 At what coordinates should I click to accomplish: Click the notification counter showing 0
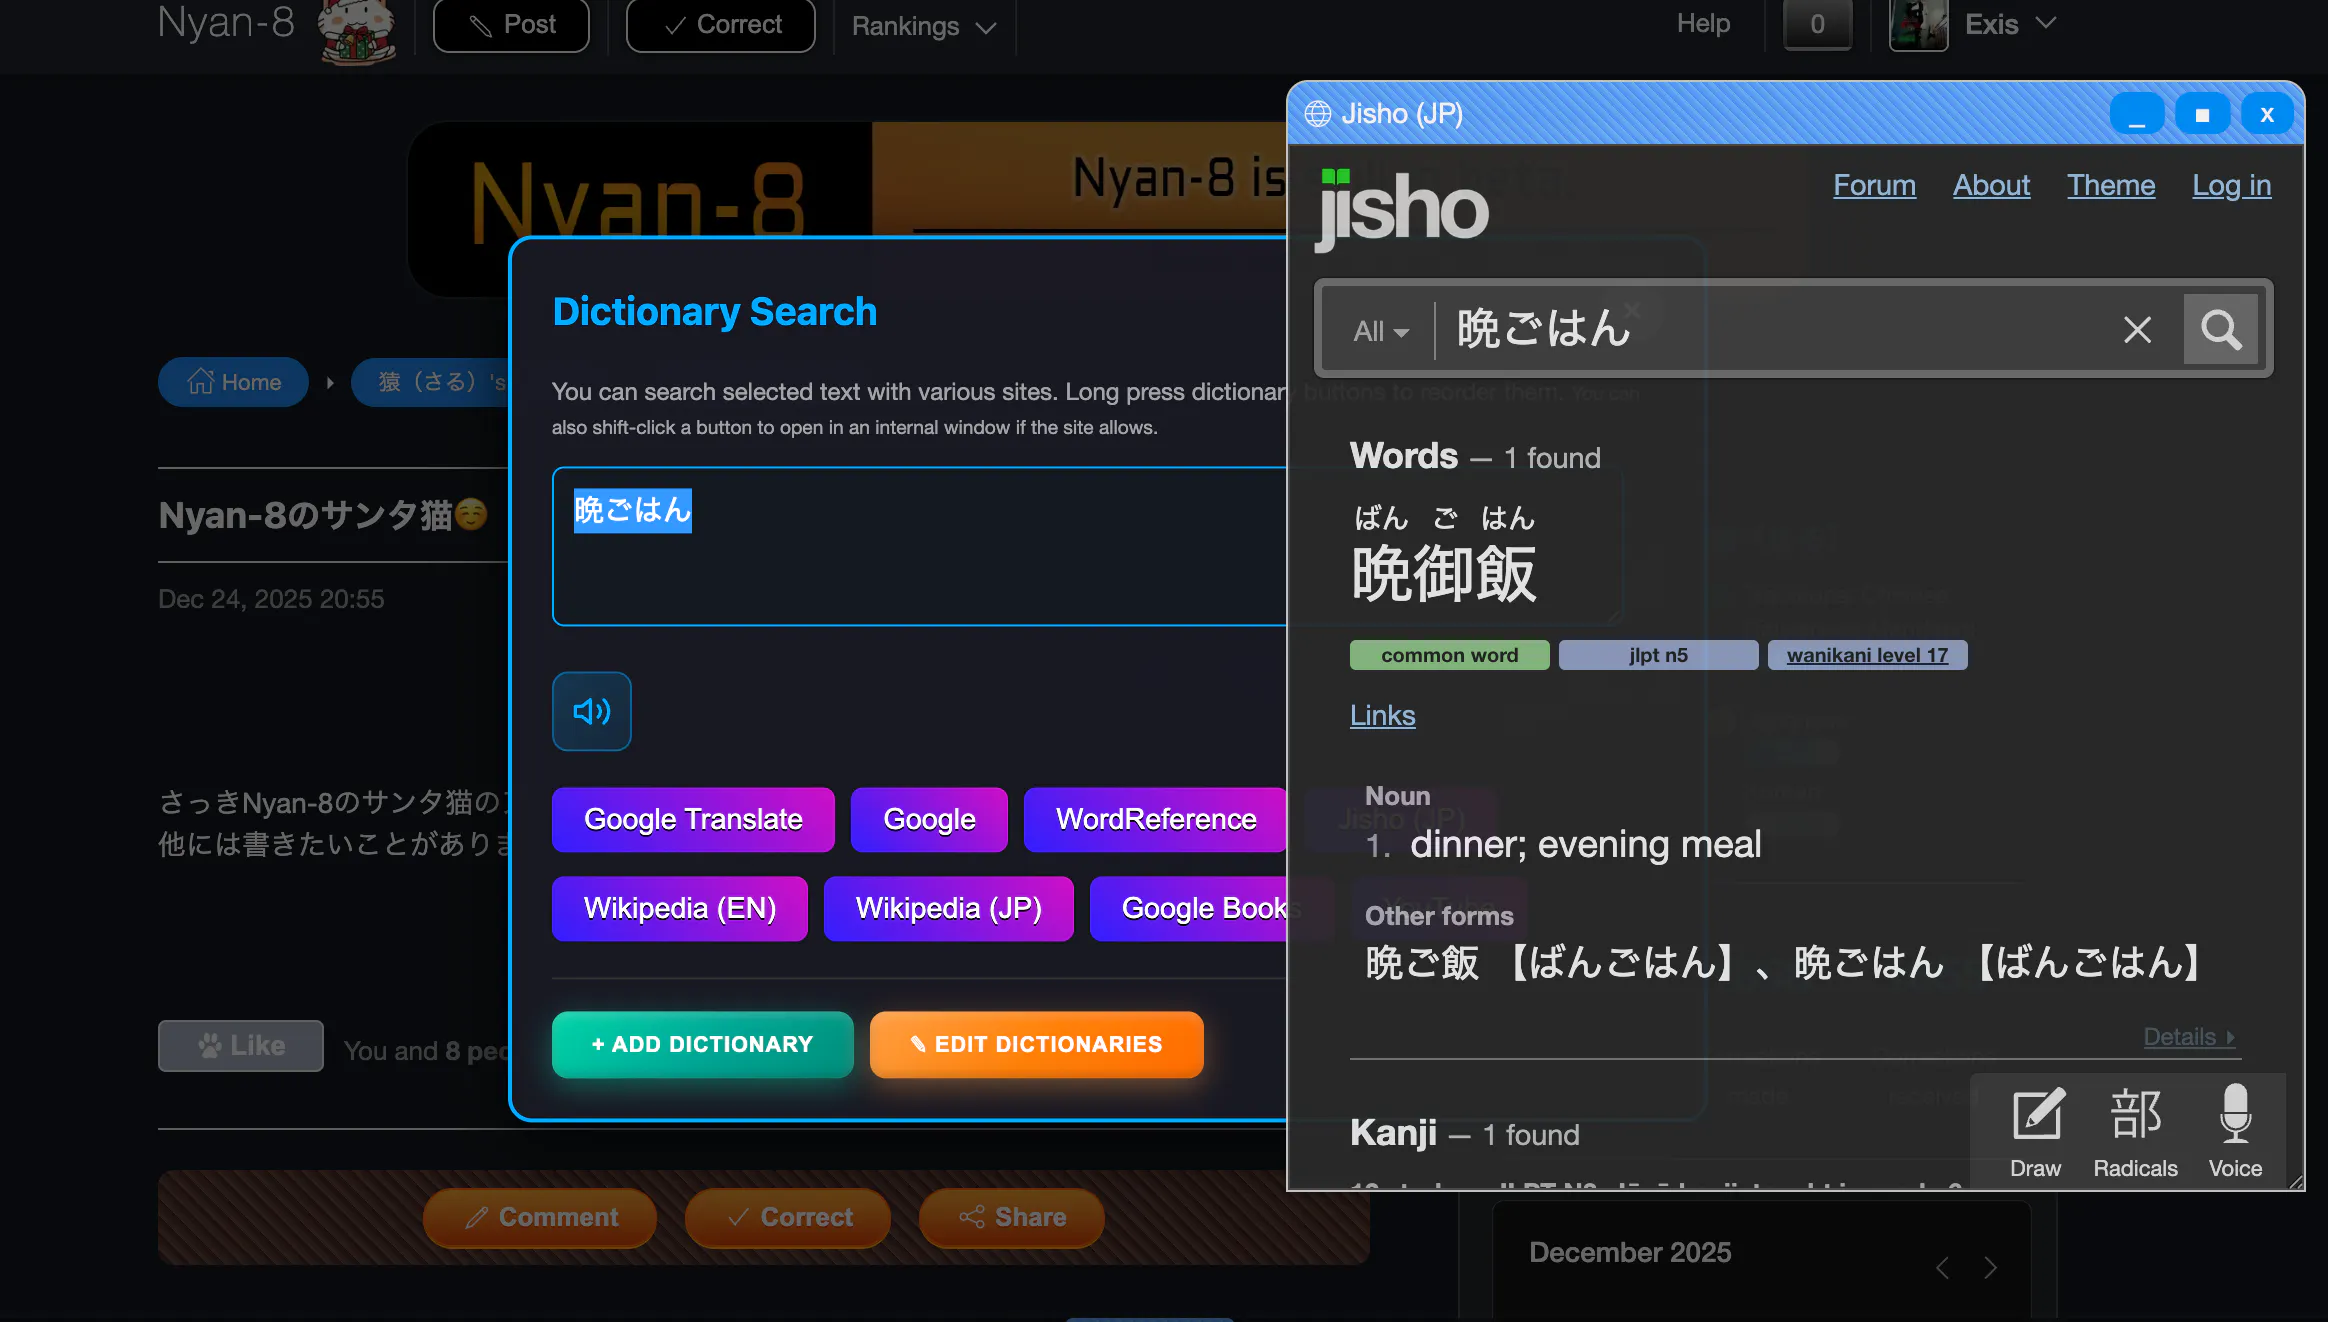(x=1817, y=24)
